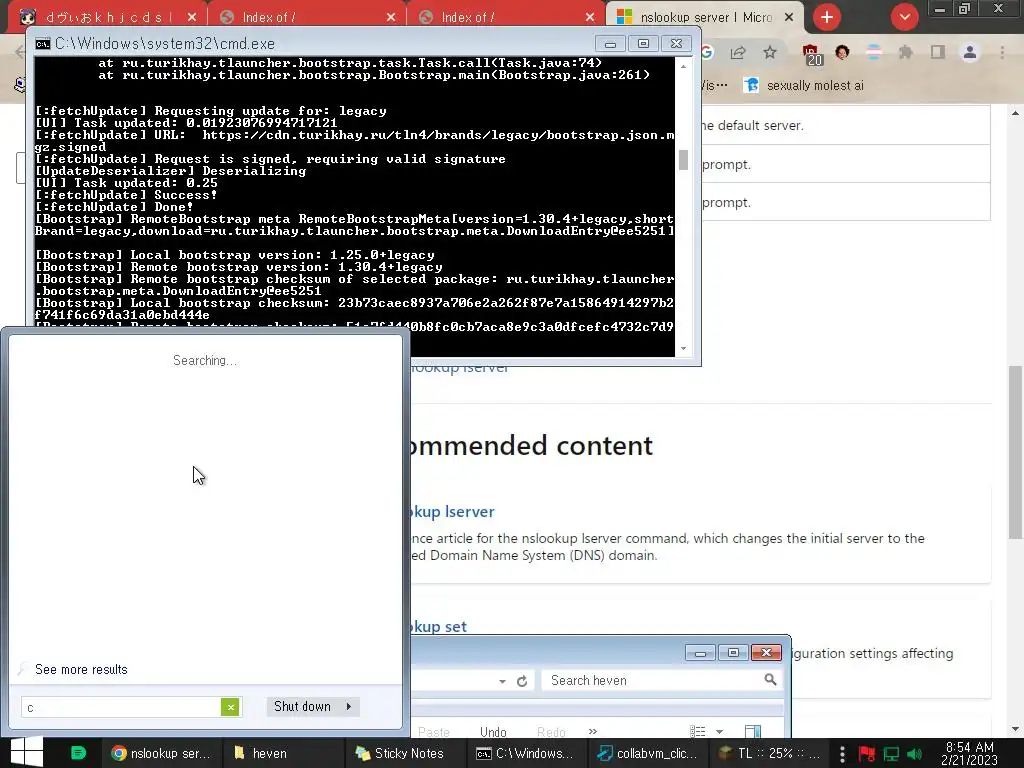Click the Start menu search box

point(122,707)
